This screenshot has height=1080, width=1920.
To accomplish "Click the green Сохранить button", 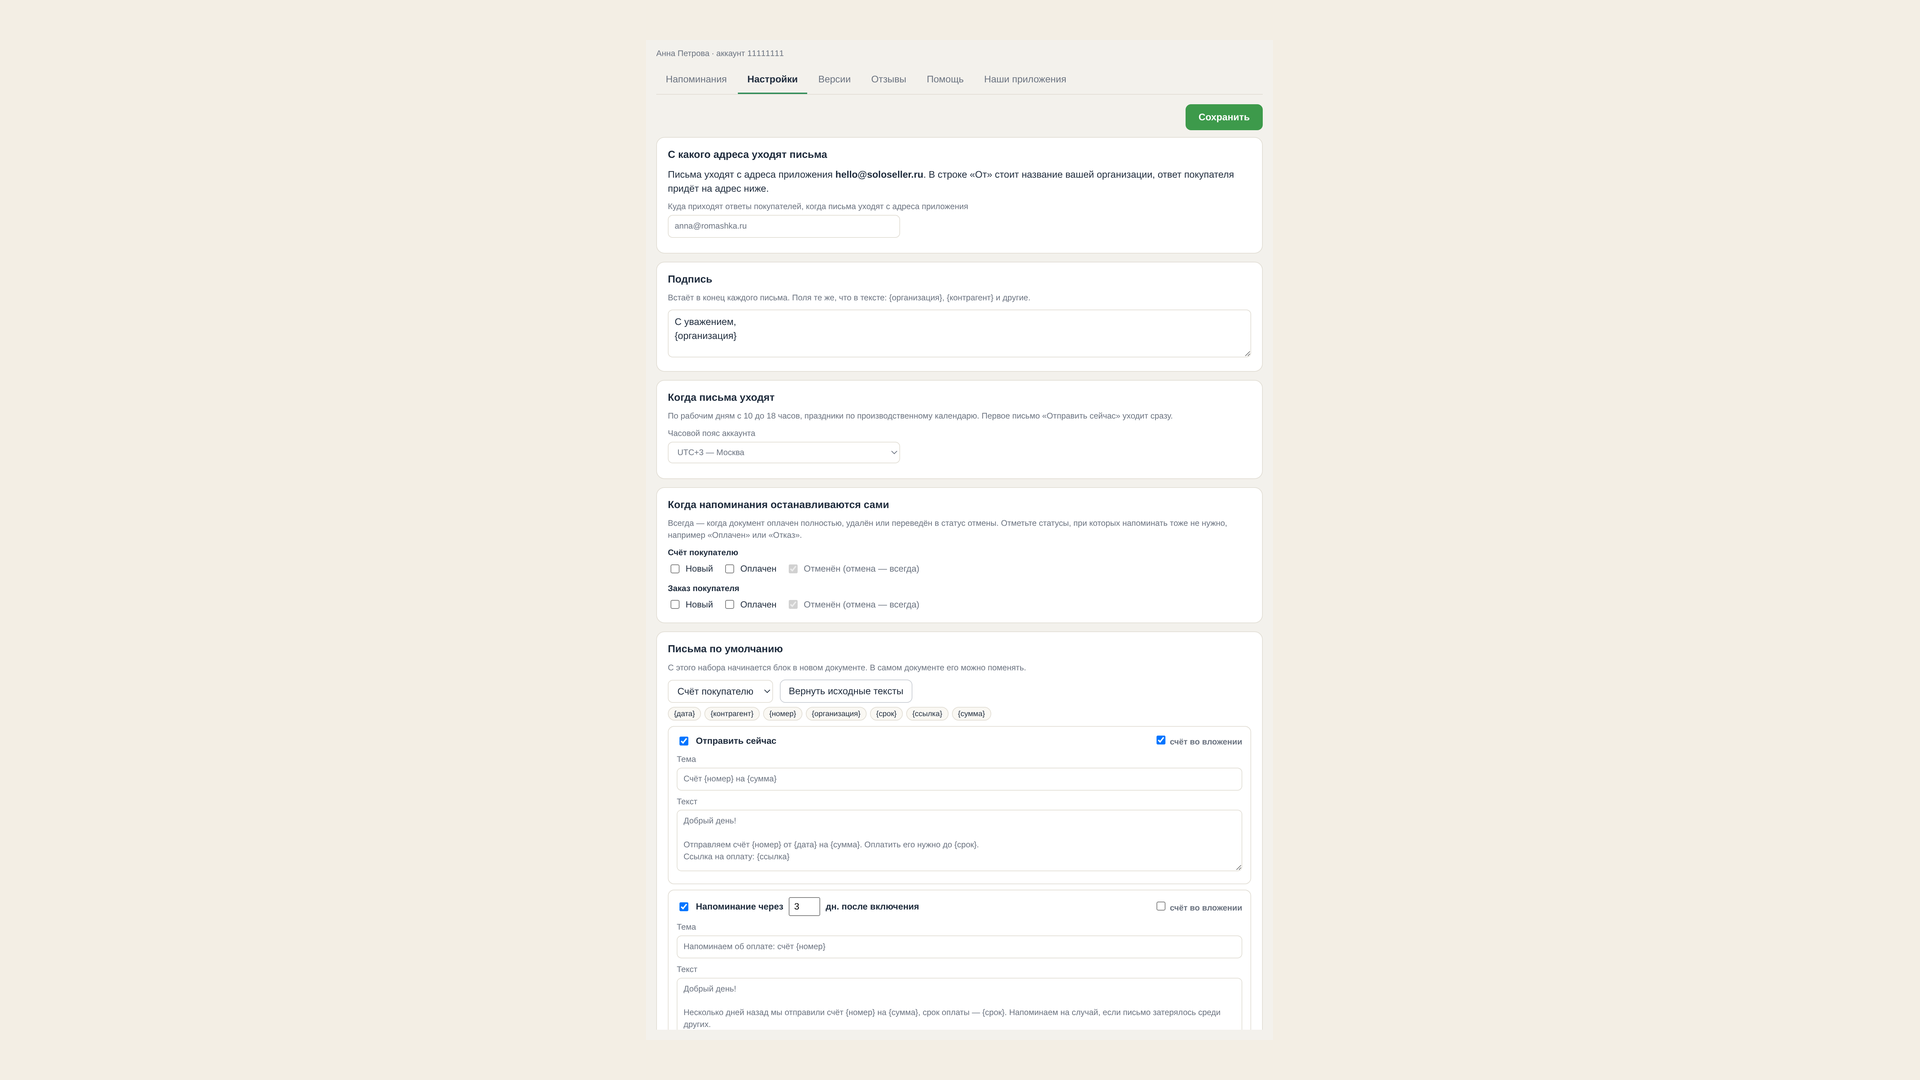I will pyautogui.click(x=1224, y=117).
